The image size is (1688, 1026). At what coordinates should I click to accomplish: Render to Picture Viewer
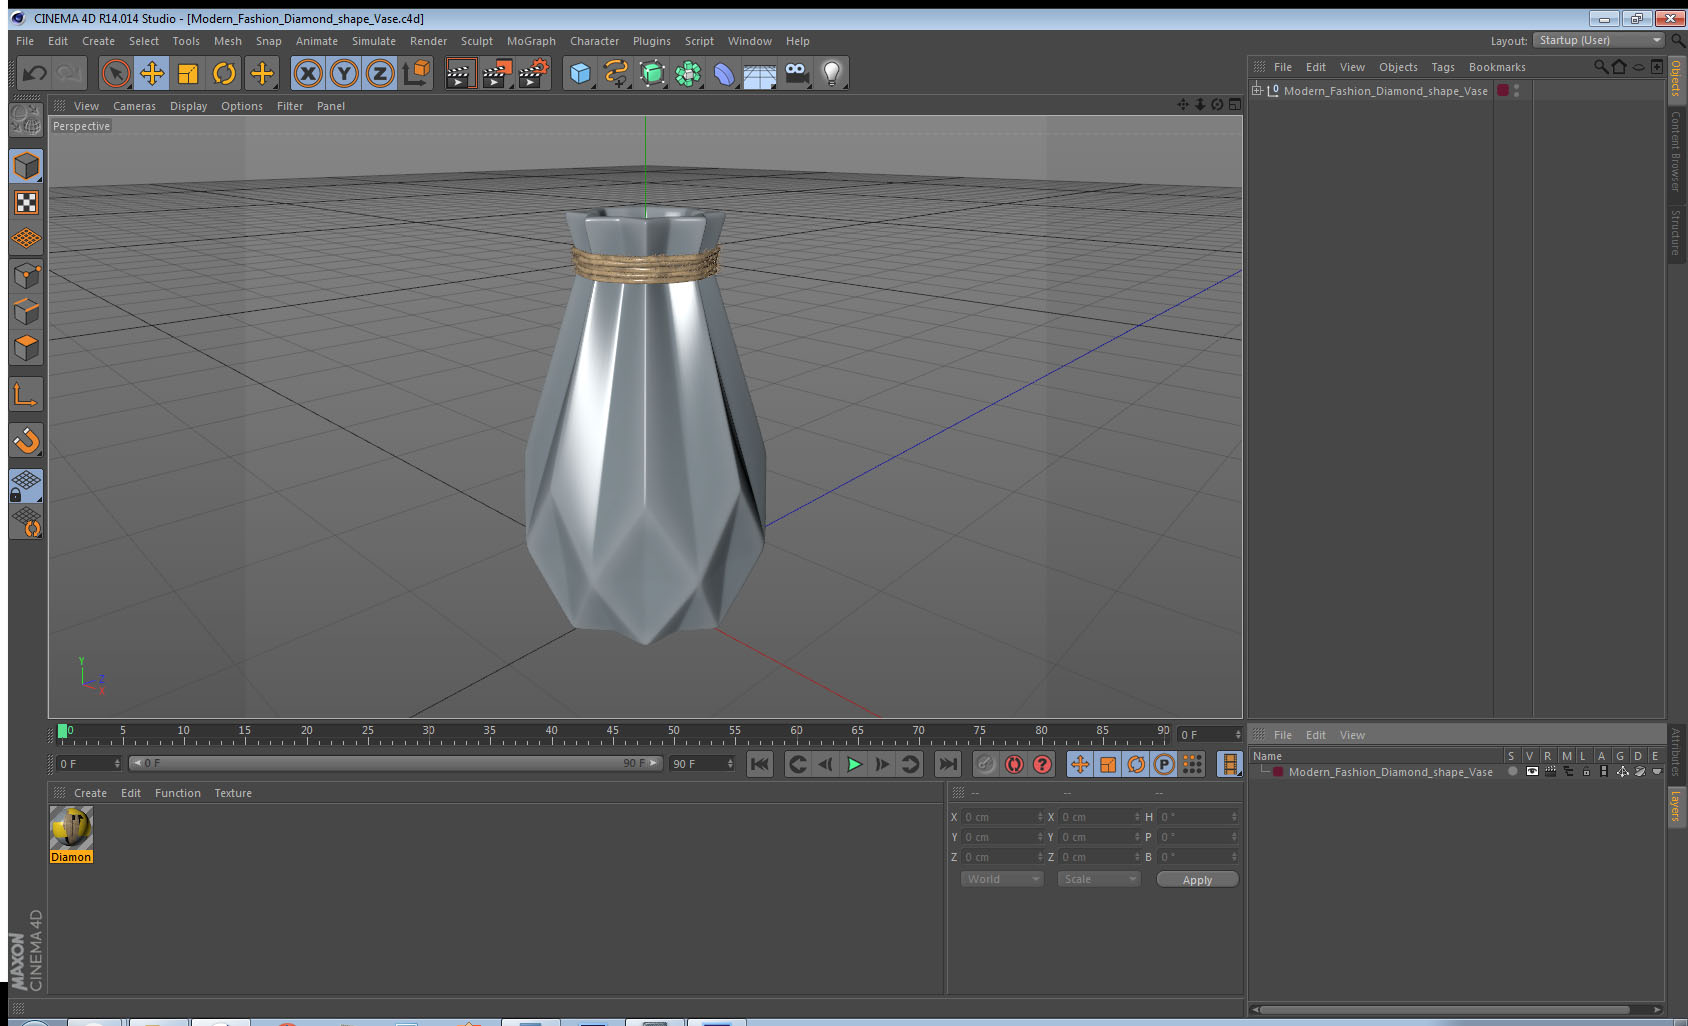tap(497, 73)
